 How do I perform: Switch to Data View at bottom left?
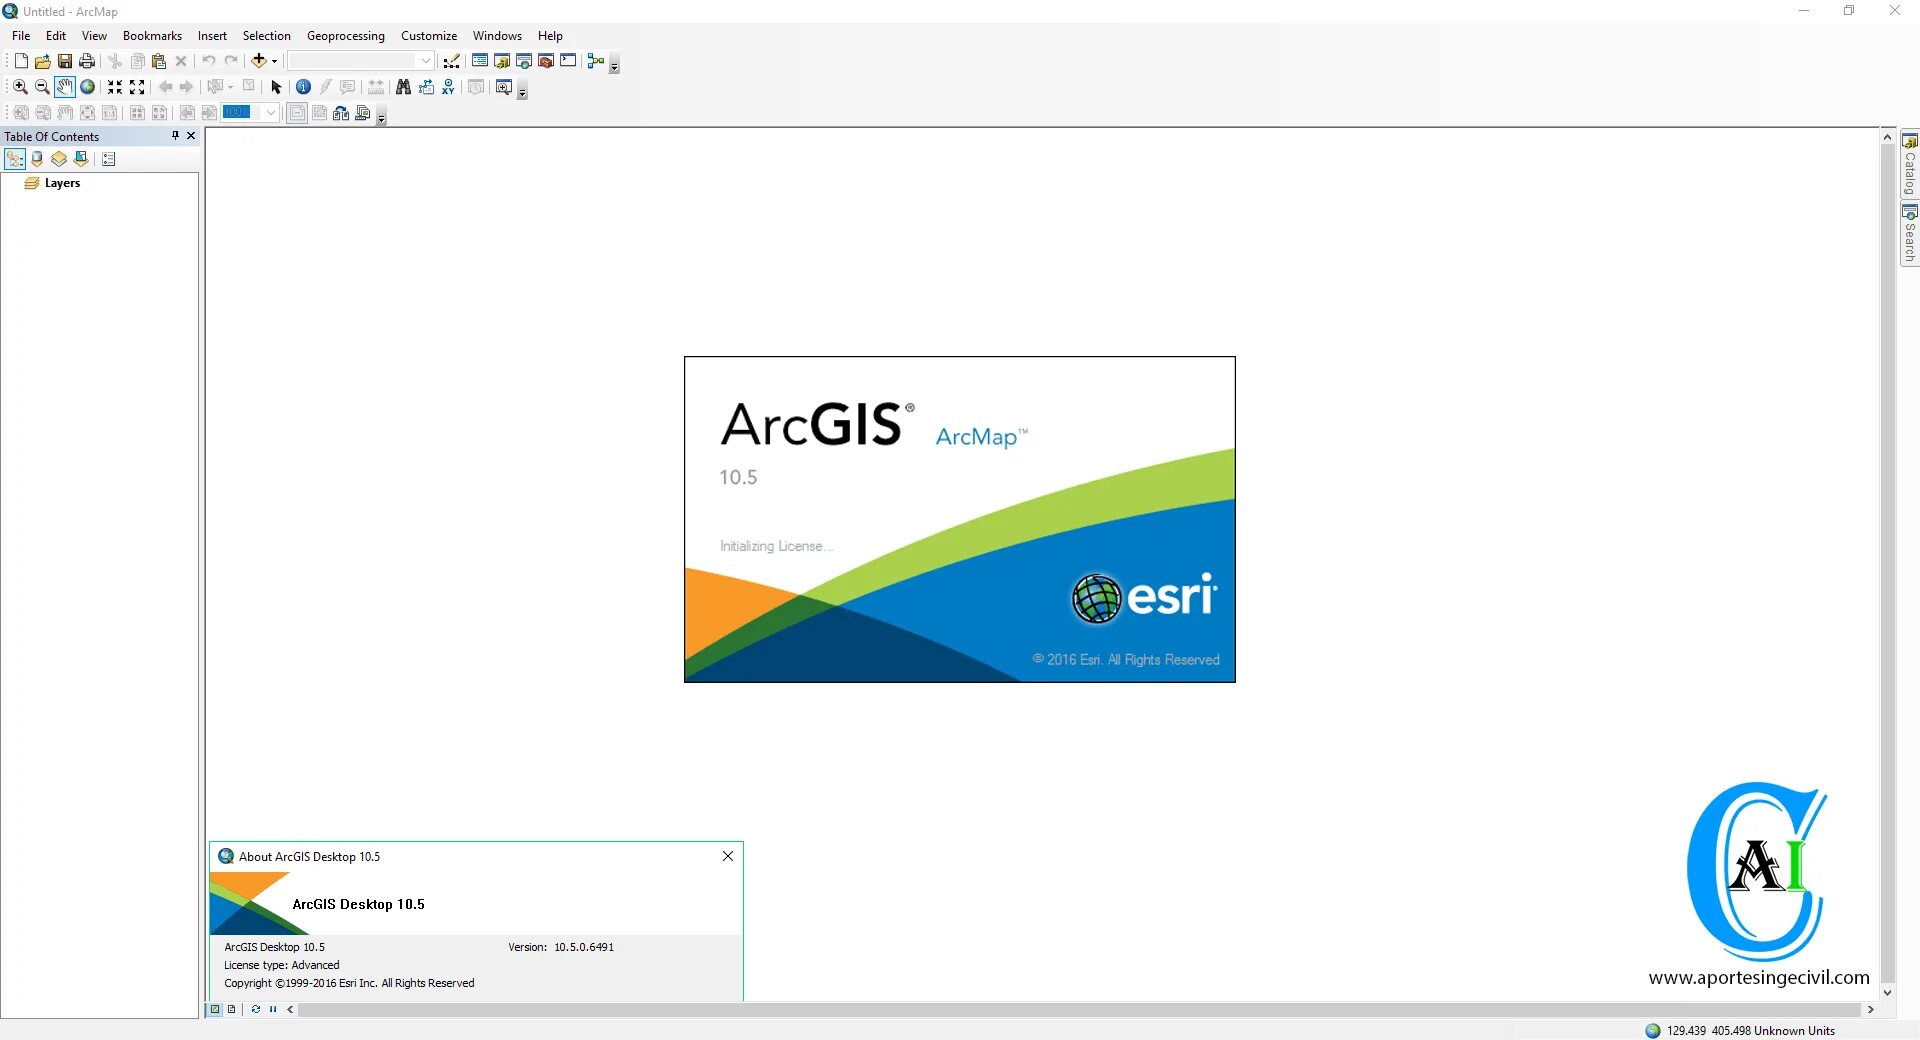[215, 1009]
